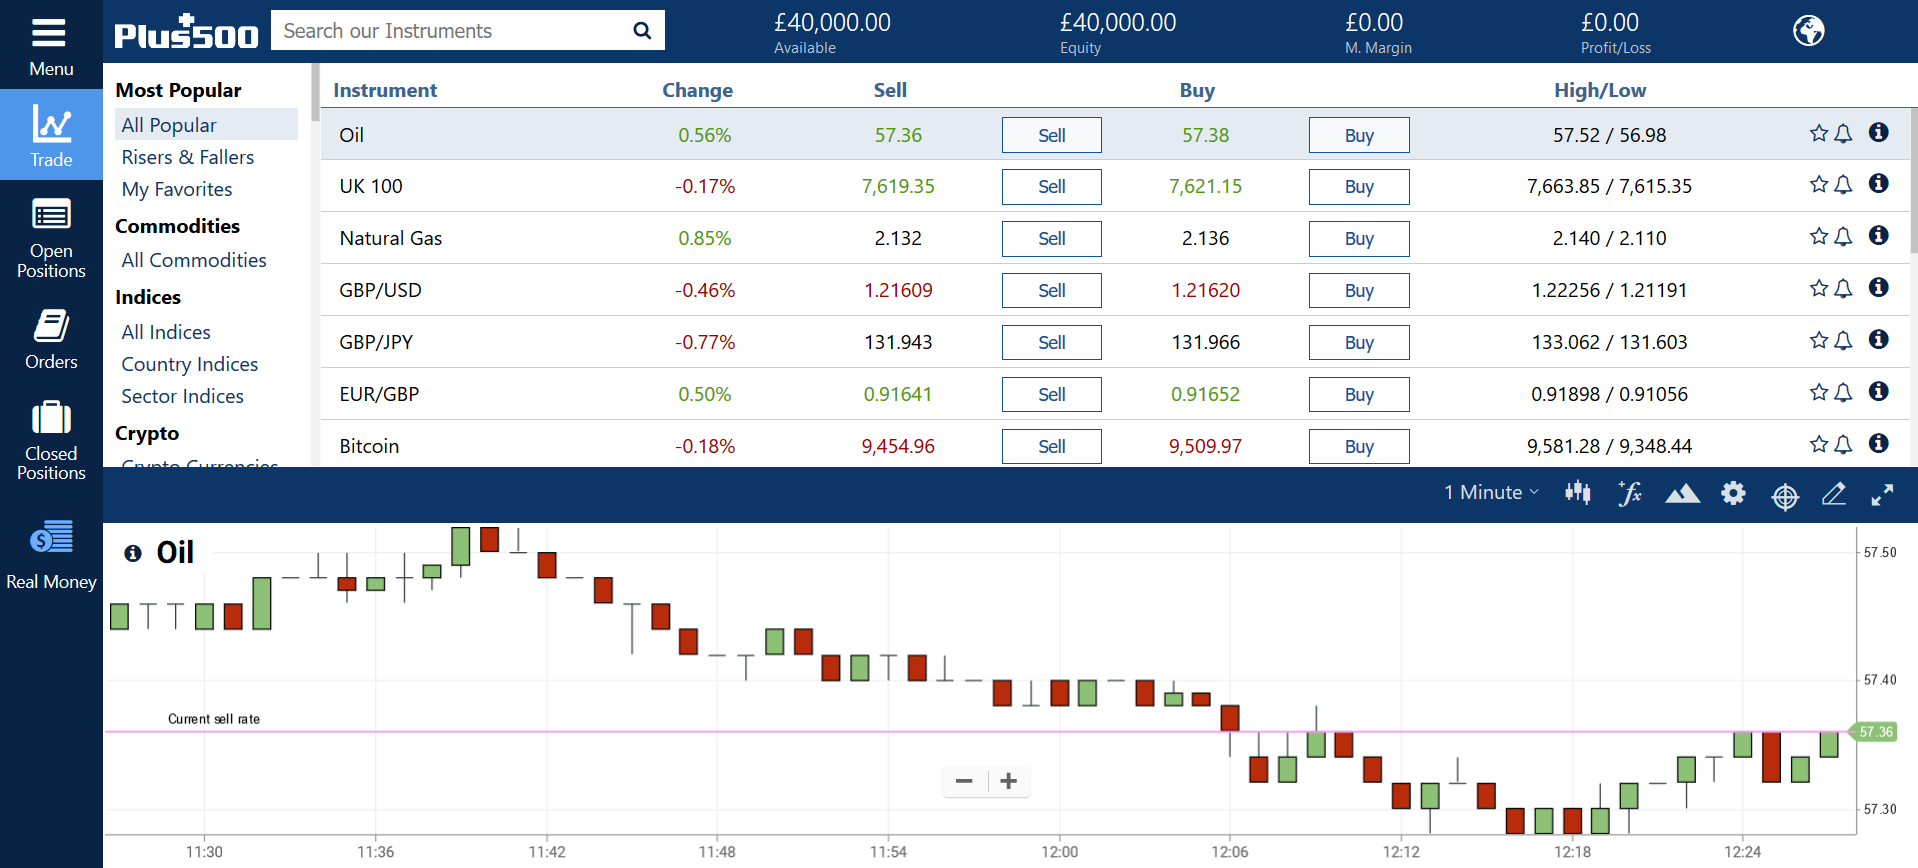This screenshot has width=1918, height=868.
Task: Open info icon for UK 100 row
Action: (1879, 183)
